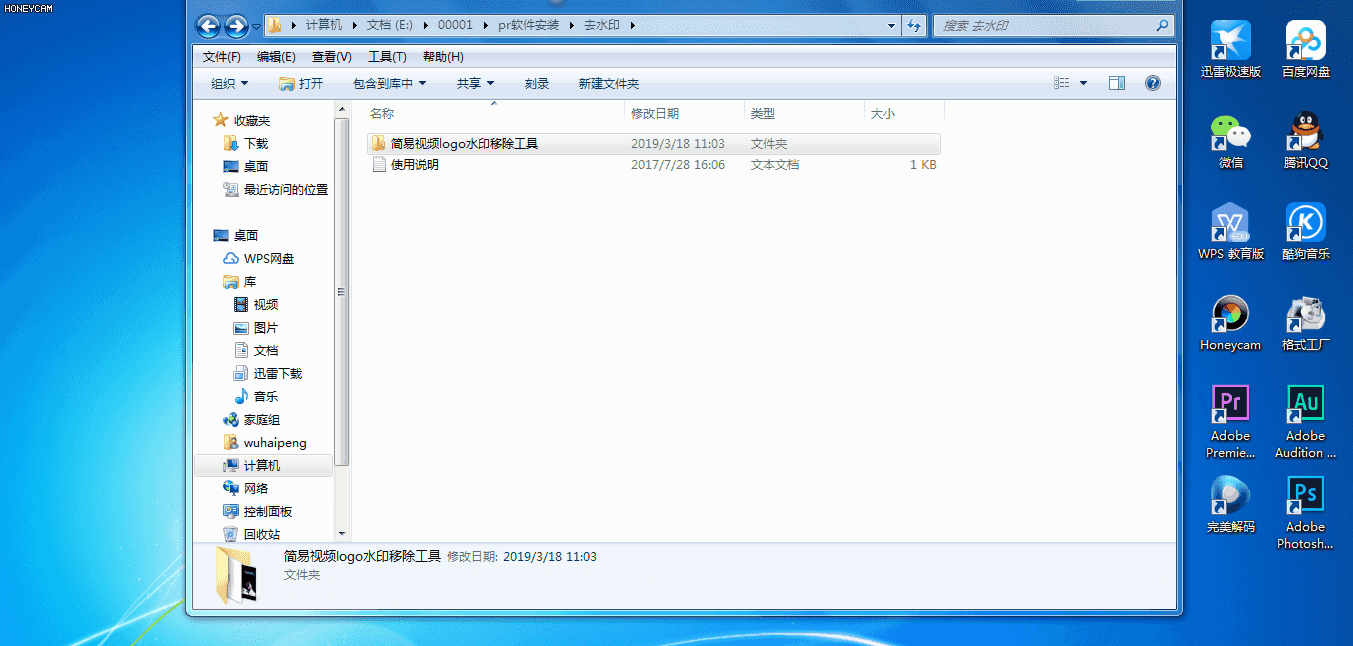Select 回收站 in navigation pane

252,534
